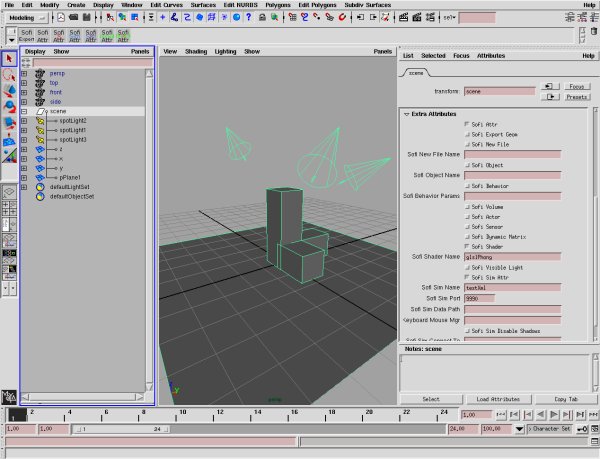Click the new scene document icon
The height and width of the screenshot is (459, 600).
[x=61, y=17]
